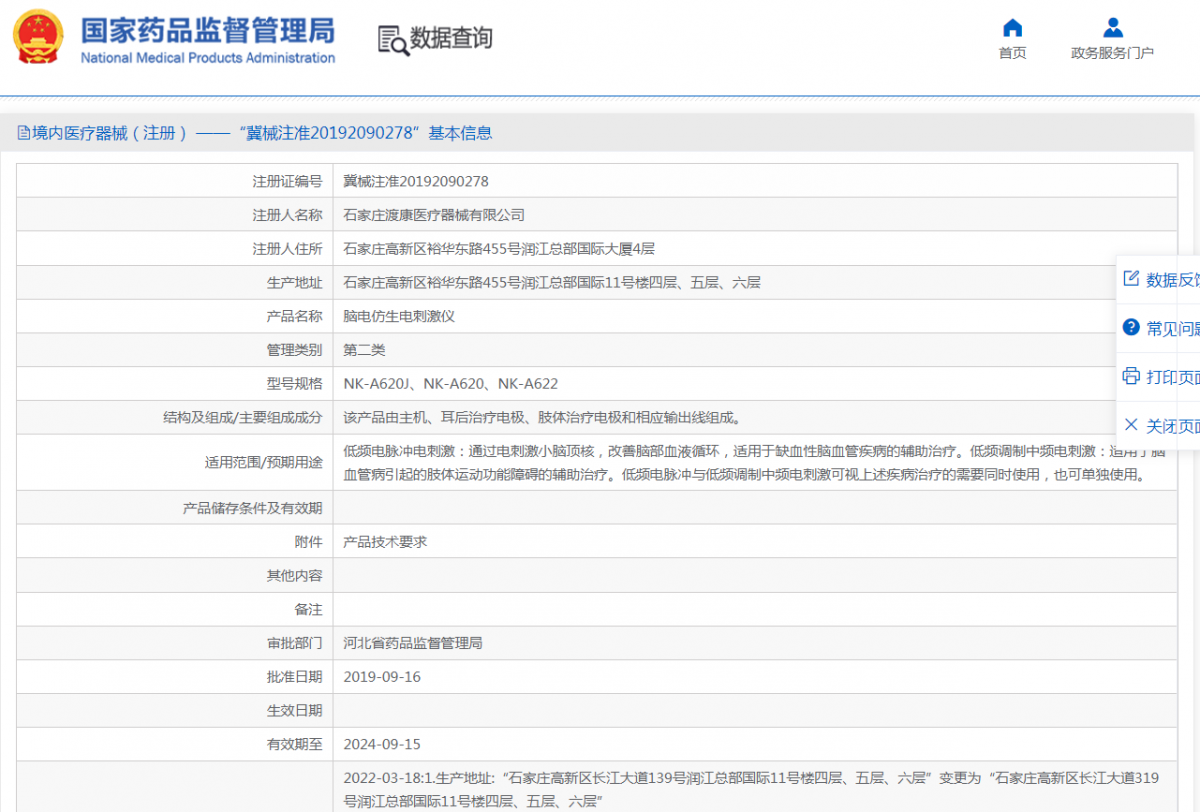Click the NMPA national emblem logo
The height and width of the screenshot is (812, 1200).
point(36,37)
